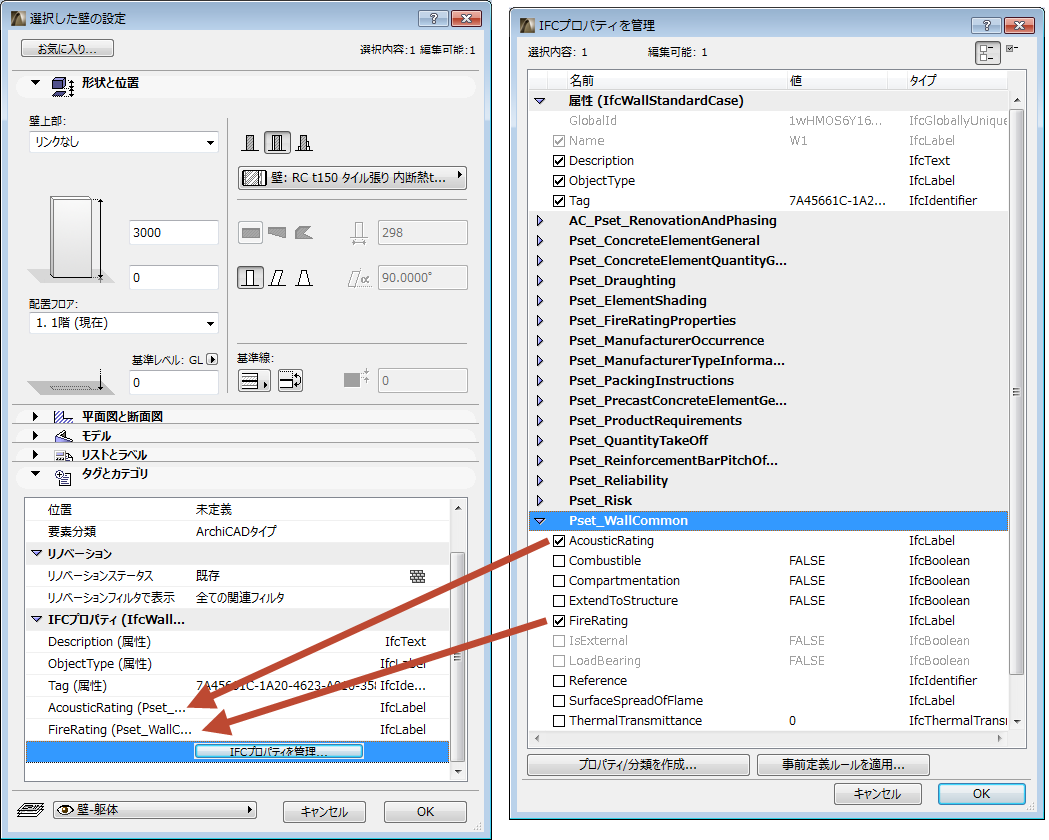Click the reference level GL arrow button
The image size is (1049, 840).
[212, 359]
